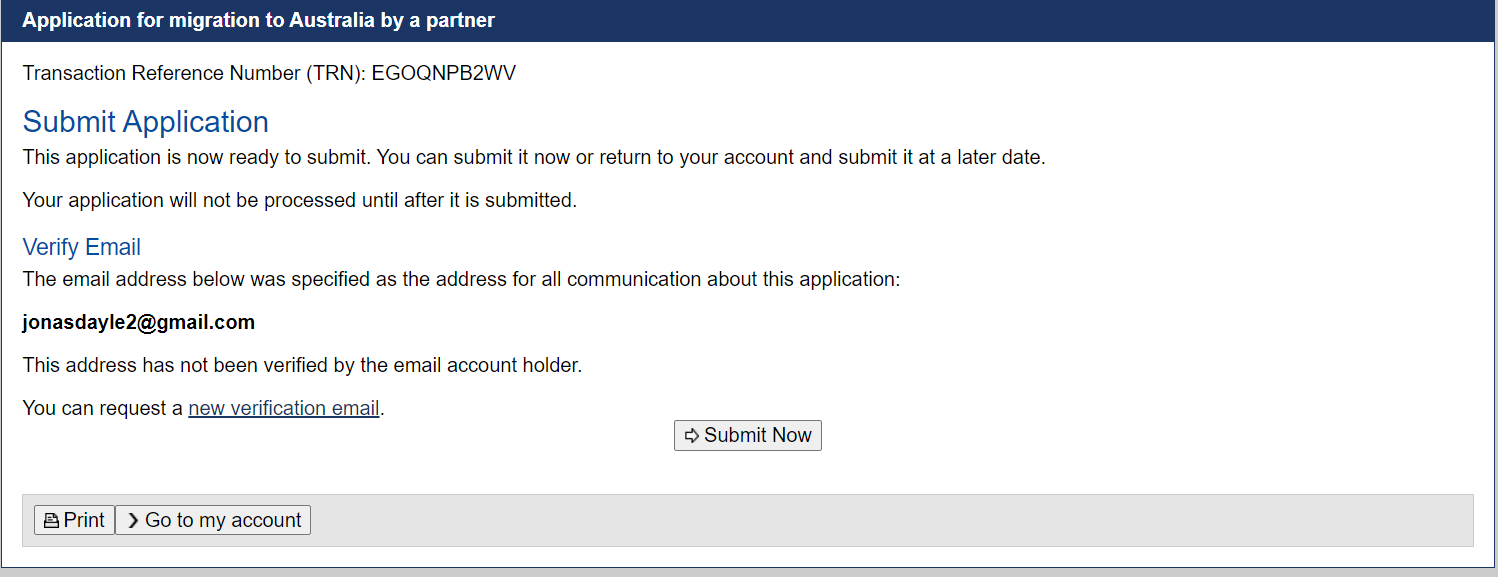
Task: Request a new verification email link
Action: pos(284,408)
